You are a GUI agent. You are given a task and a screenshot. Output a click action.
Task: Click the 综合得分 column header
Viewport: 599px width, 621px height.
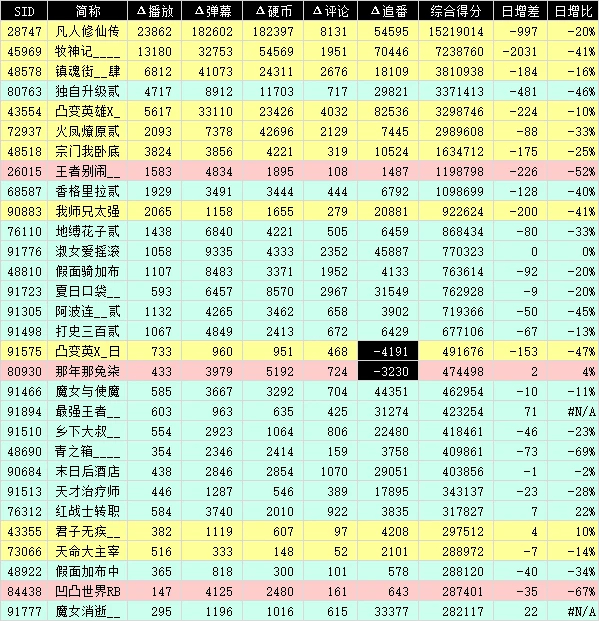456,11
